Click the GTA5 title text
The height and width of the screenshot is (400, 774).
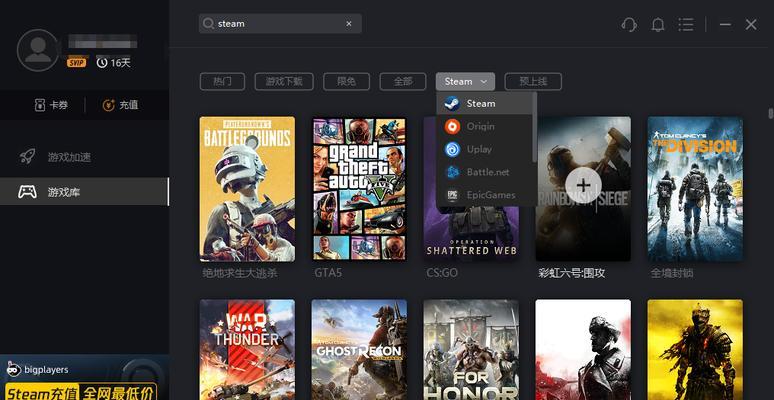point(328,273)
